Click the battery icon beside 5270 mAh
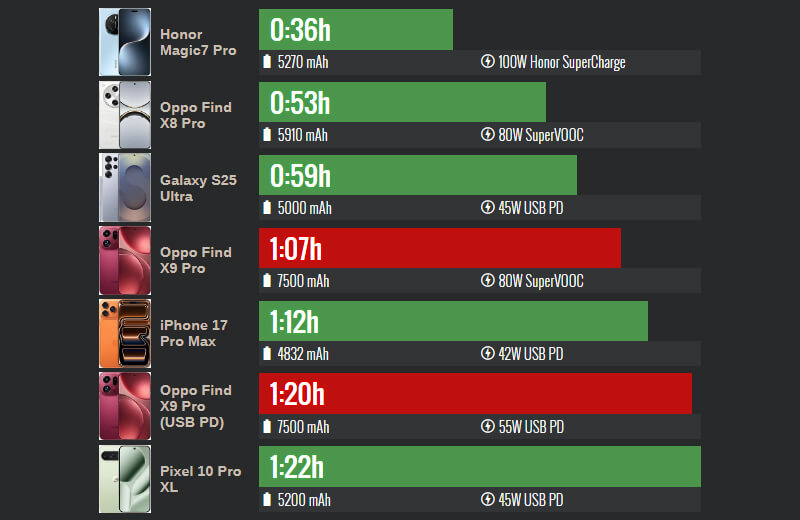Image resolution: width=800 pixels, height=520 pixels. 267,62
